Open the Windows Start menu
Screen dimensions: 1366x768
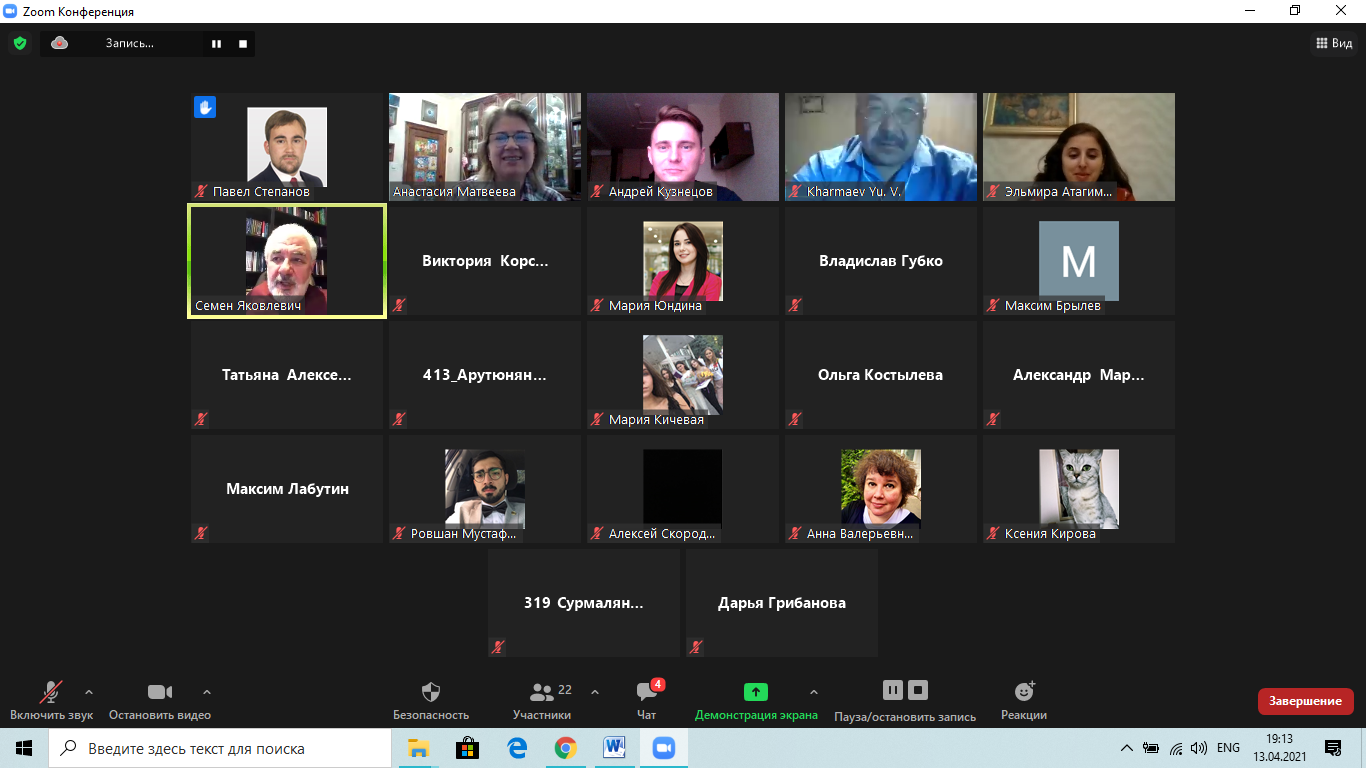click(x=24, y=748)
